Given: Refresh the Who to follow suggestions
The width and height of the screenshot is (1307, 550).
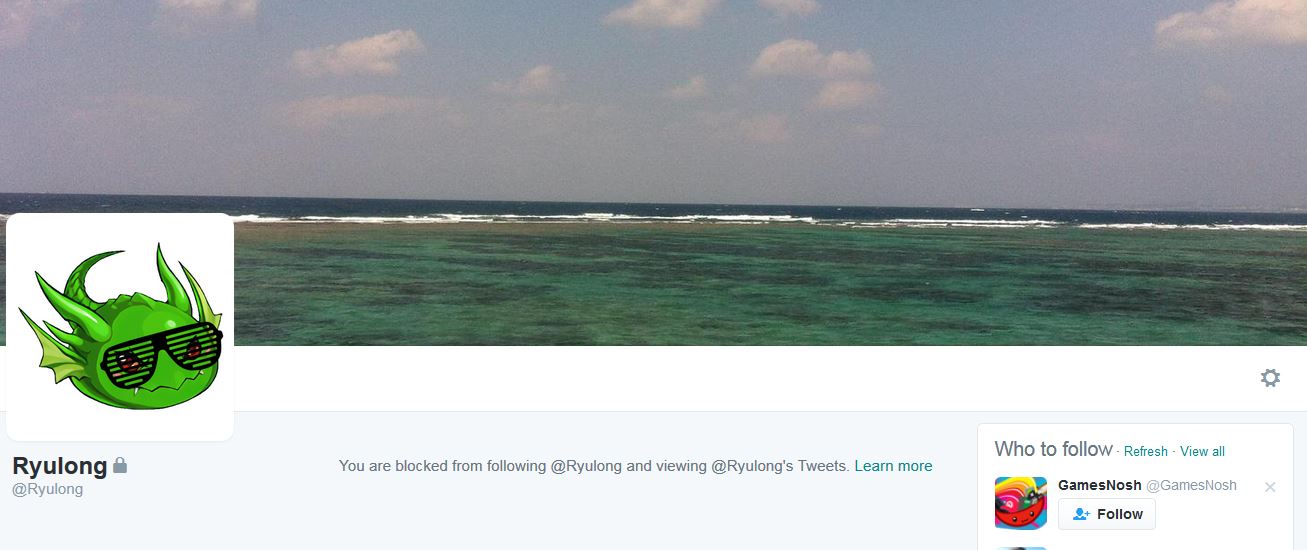Looking at the screenshot, I should 1145,452.
